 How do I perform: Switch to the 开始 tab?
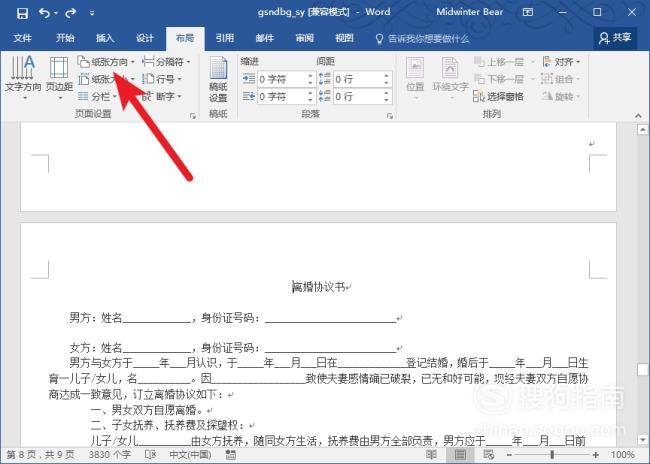tap(65, 38)
